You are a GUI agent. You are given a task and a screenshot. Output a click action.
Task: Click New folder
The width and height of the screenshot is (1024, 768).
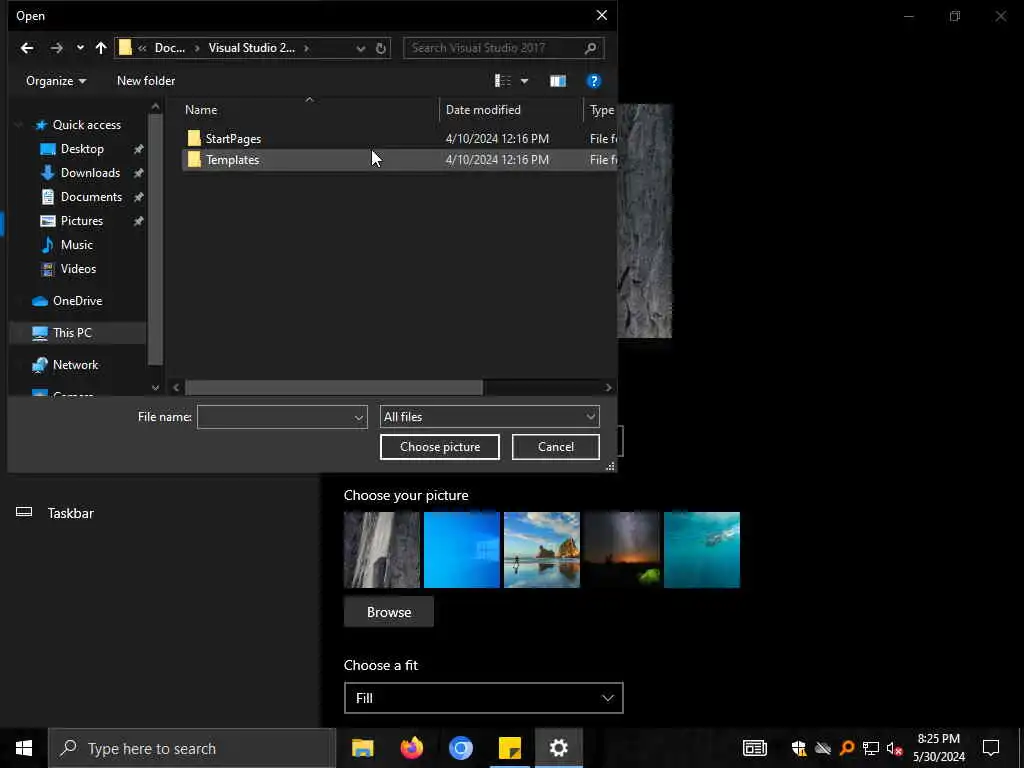coord(146,81)
